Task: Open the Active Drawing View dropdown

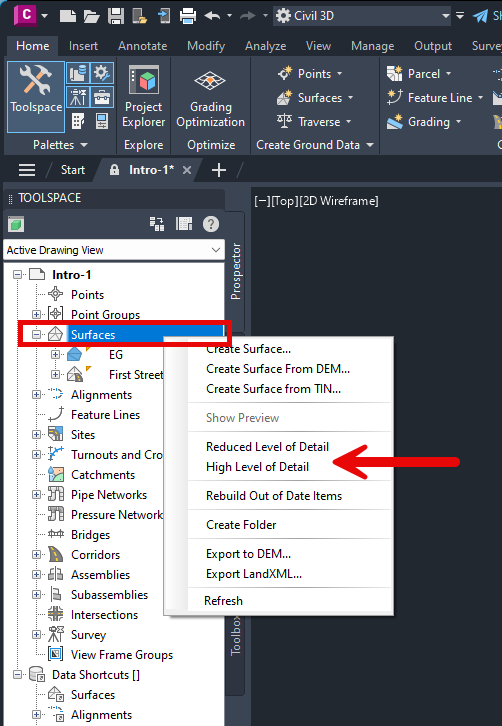Action: 113,250
